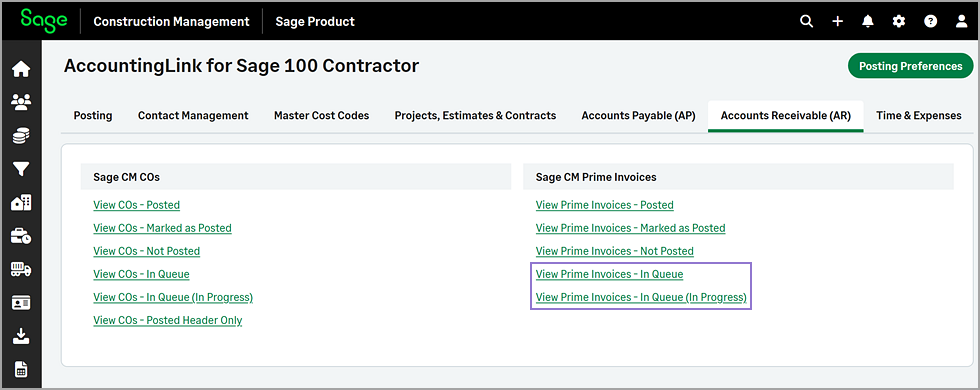Click the Sage logo
Image resolution: width=980 pixels, height=390 pixels.
44,20
